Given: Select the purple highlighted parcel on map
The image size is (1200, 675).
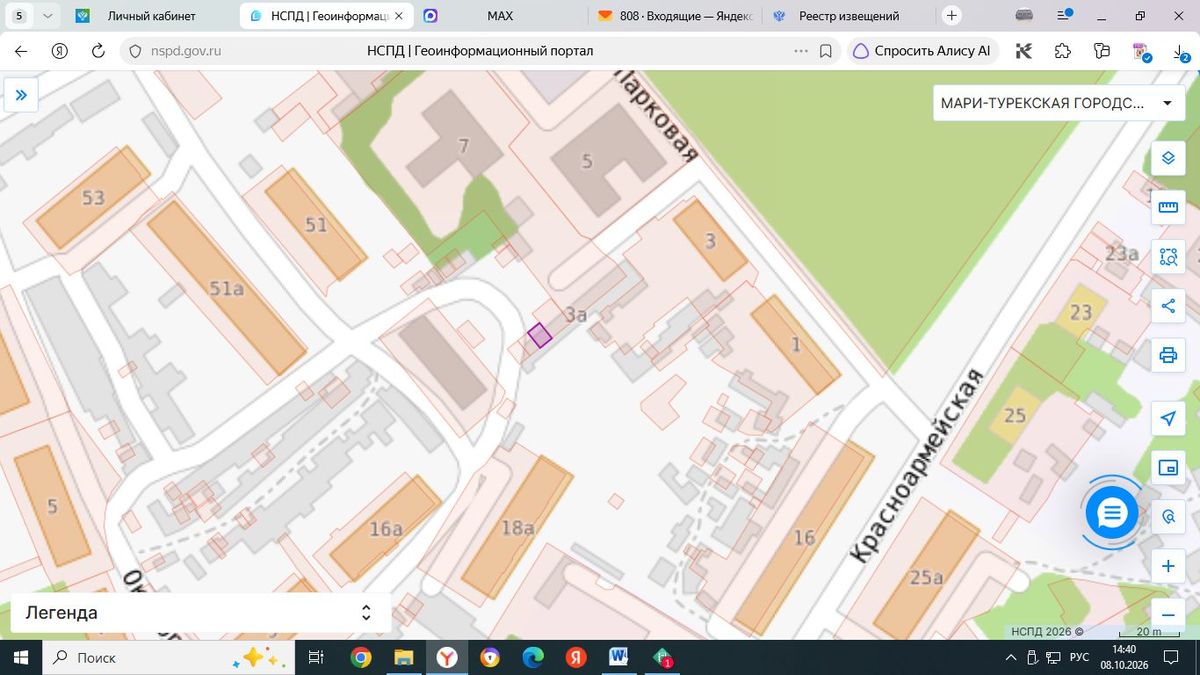Looking at the screenshot, I should (x=540, y=335).
